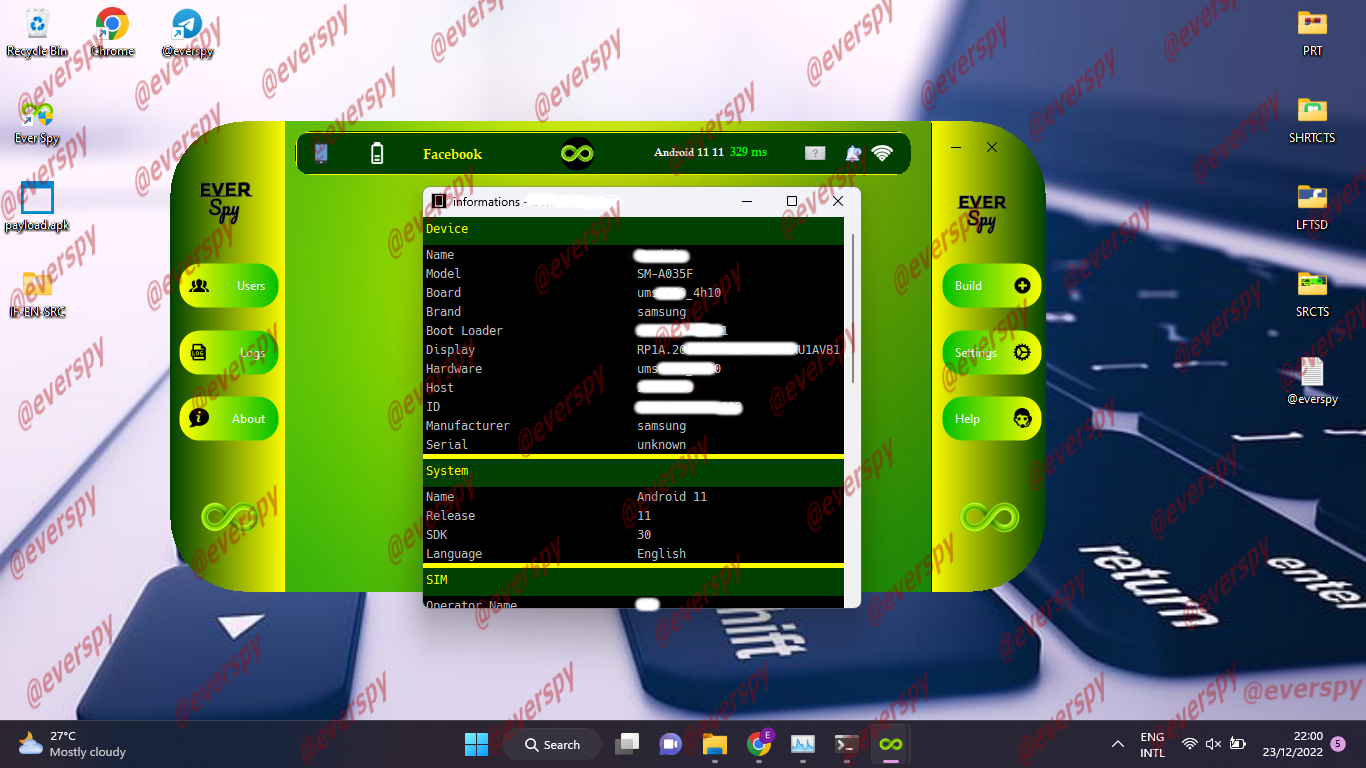Click the Help smiley icon
The width and height of the screenshot is (1366, 768).
click(x=1023, y=418)
